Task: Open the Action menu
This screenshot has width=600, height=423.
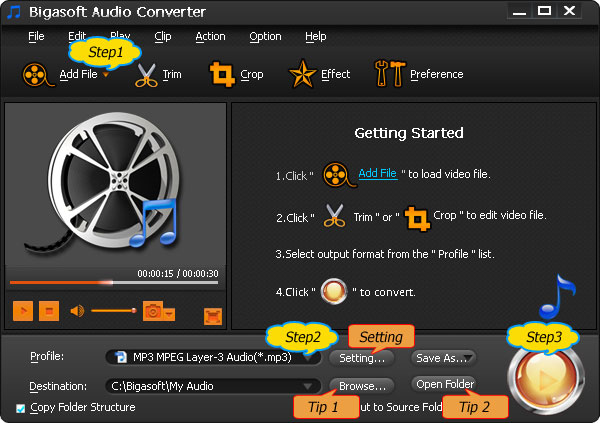Action: point(210,36)
